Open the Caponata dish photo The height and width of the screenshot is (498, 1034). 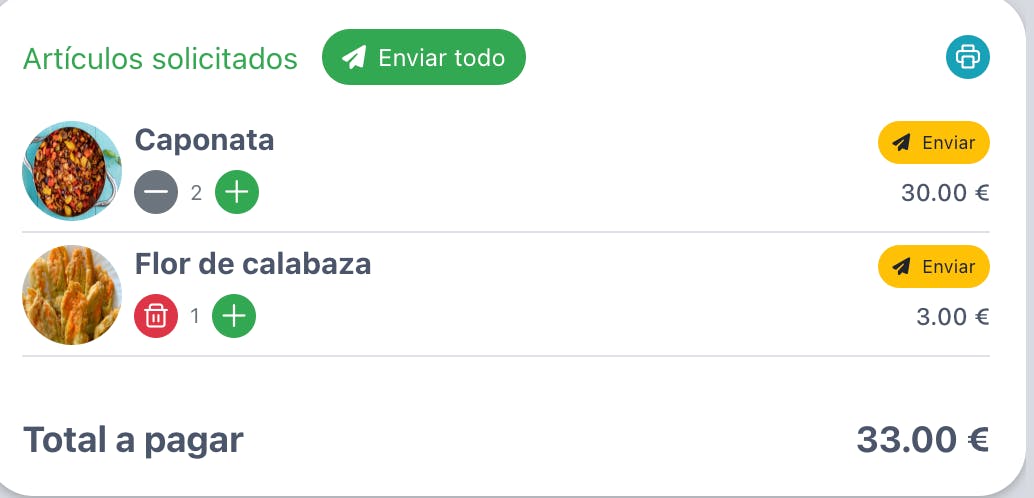[x=72, y=170]
